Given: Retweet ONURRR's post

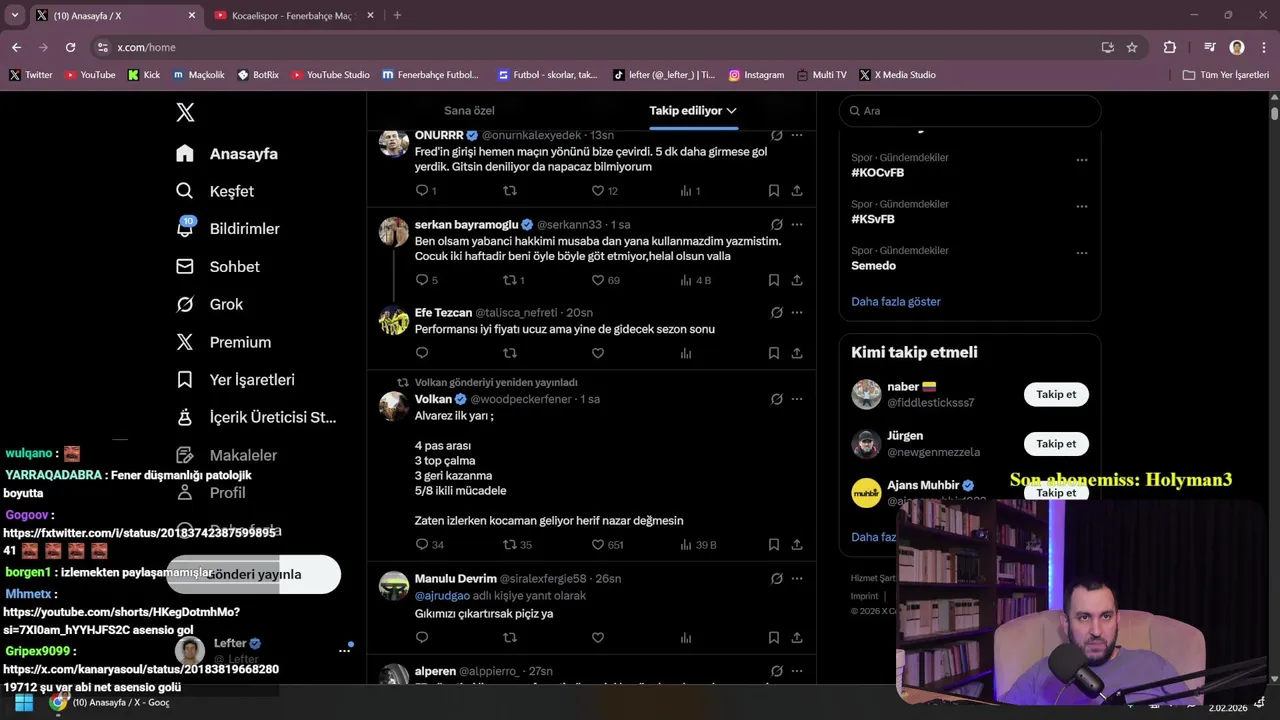Looking at the screenshot, I should pos(510,191).
